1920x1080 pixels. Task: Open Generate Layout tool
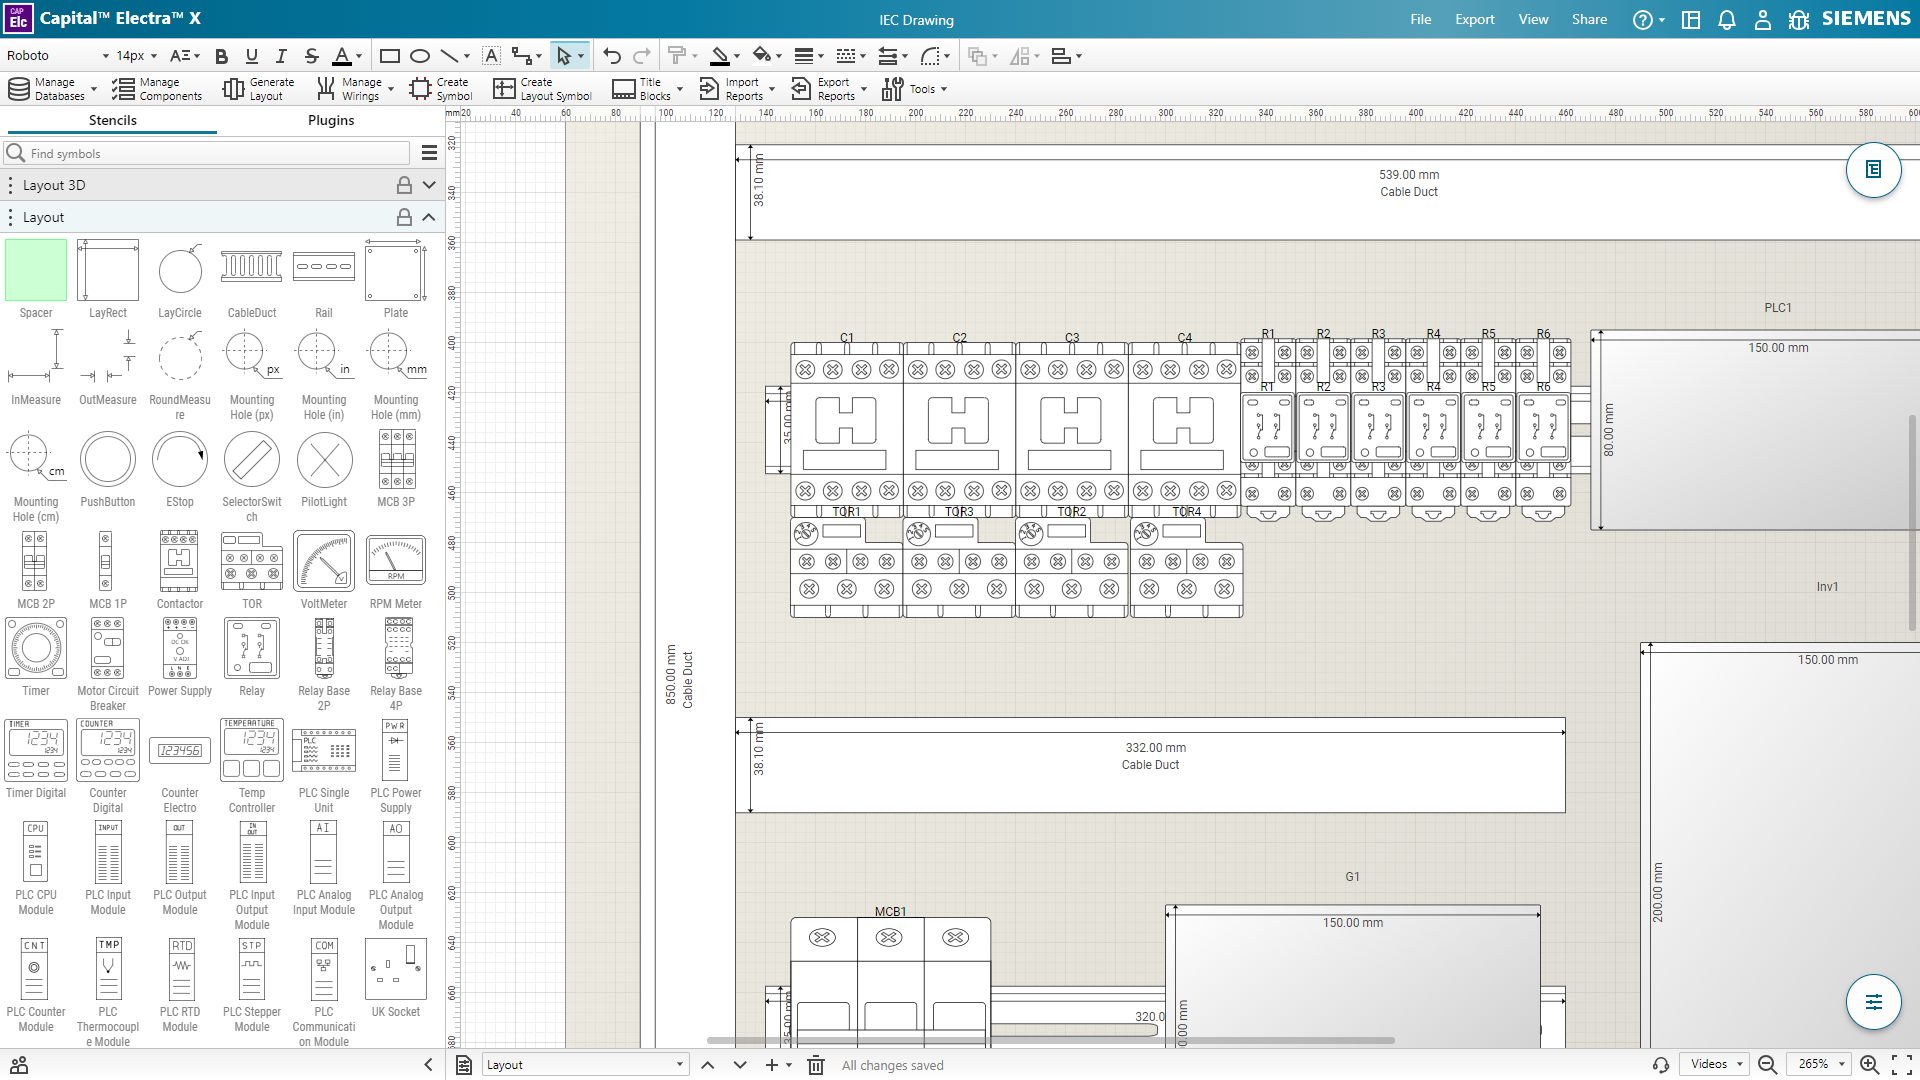click(258, 89)
